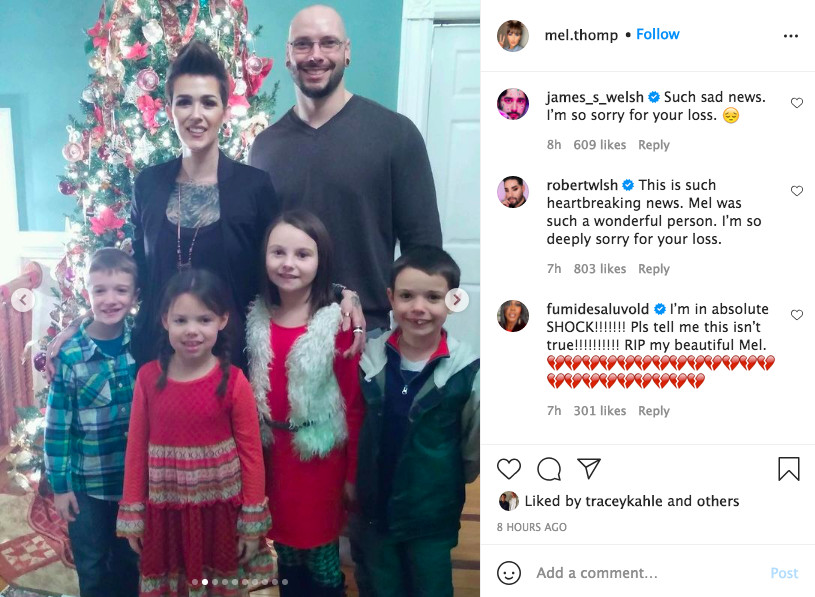Like the post with heart icon

click(x=508, y=469)
